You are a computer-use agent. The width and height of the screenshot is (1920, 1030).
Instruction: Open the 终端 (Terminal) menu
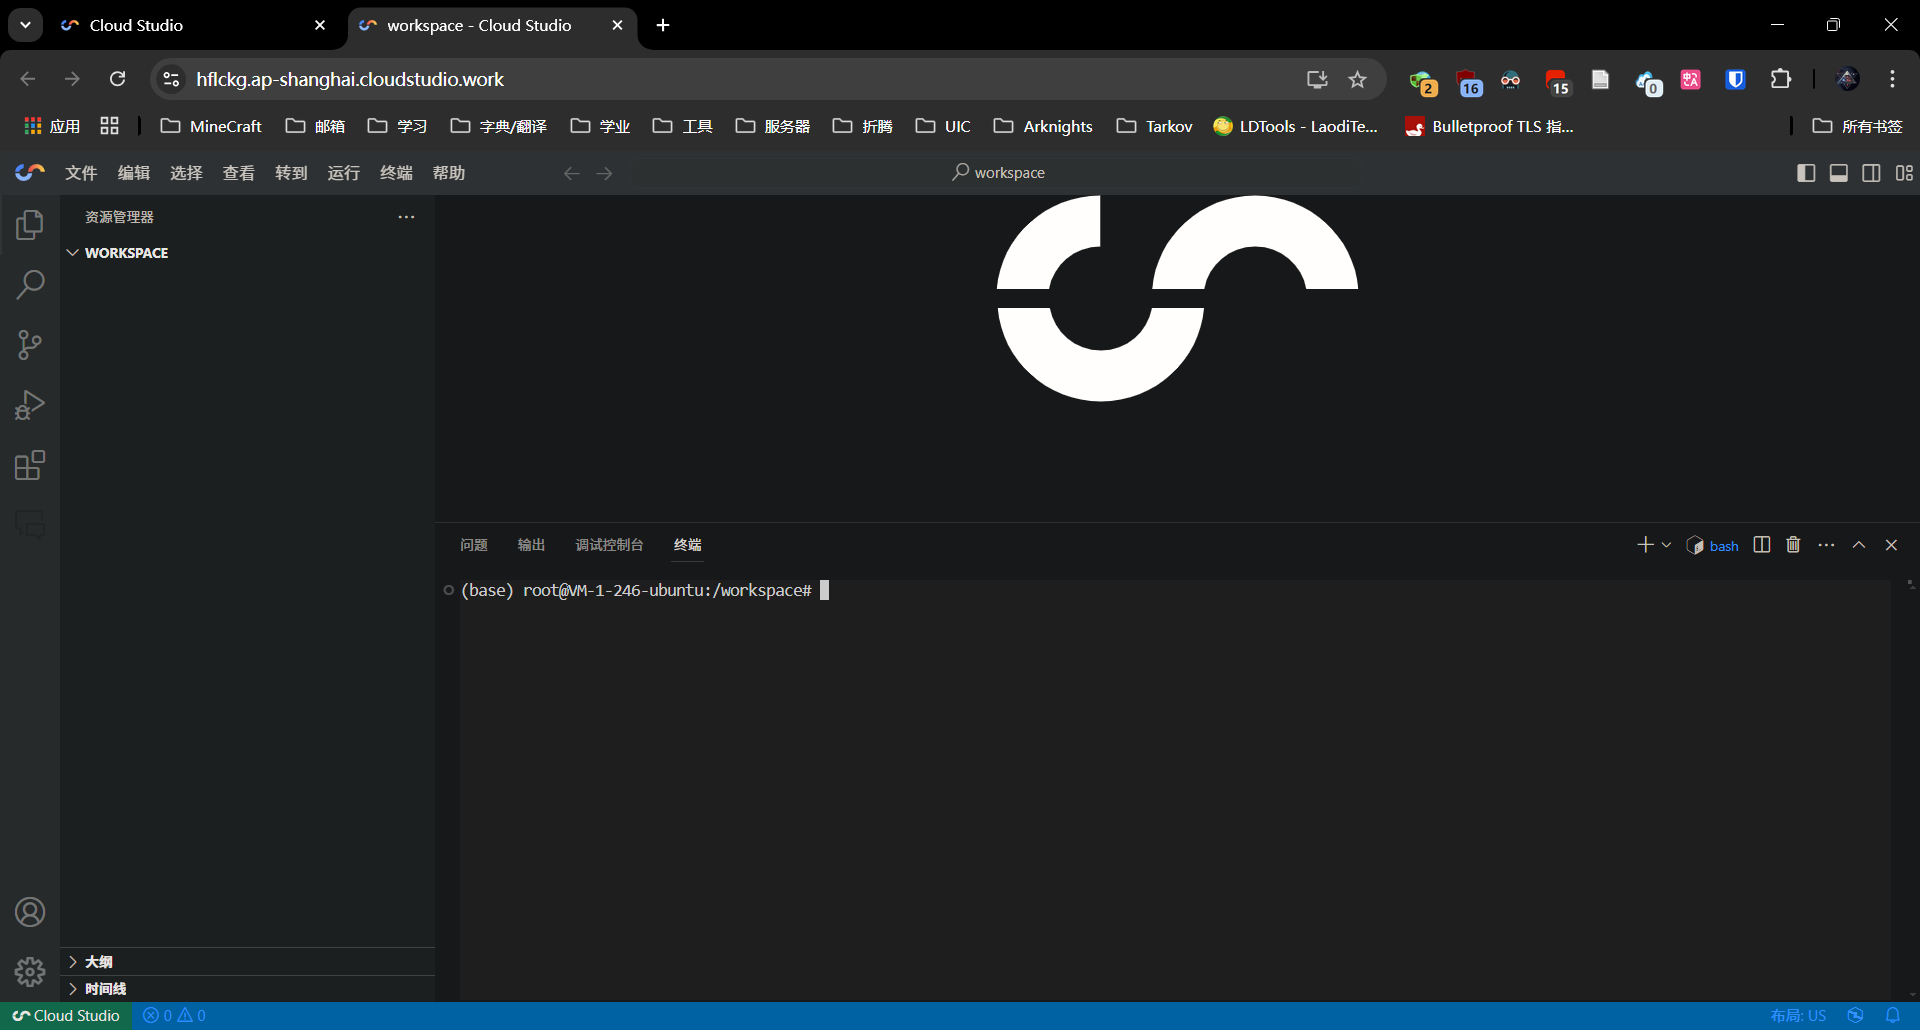pos(396,173)
